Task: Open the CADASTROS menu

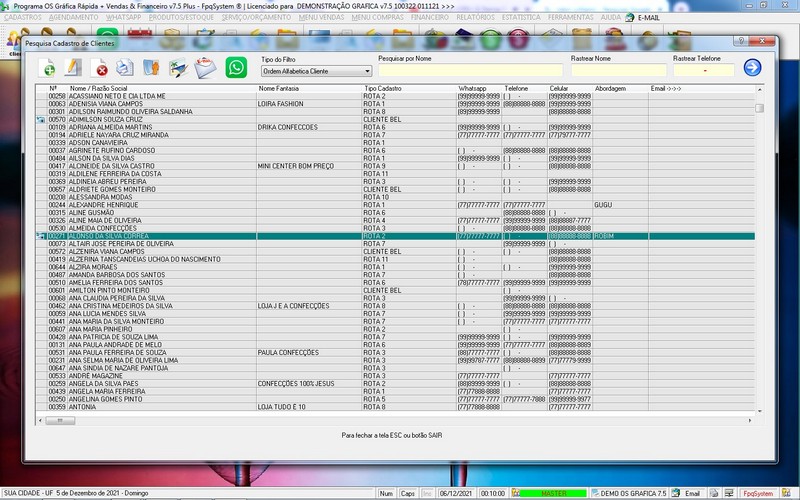Action: 22,17
